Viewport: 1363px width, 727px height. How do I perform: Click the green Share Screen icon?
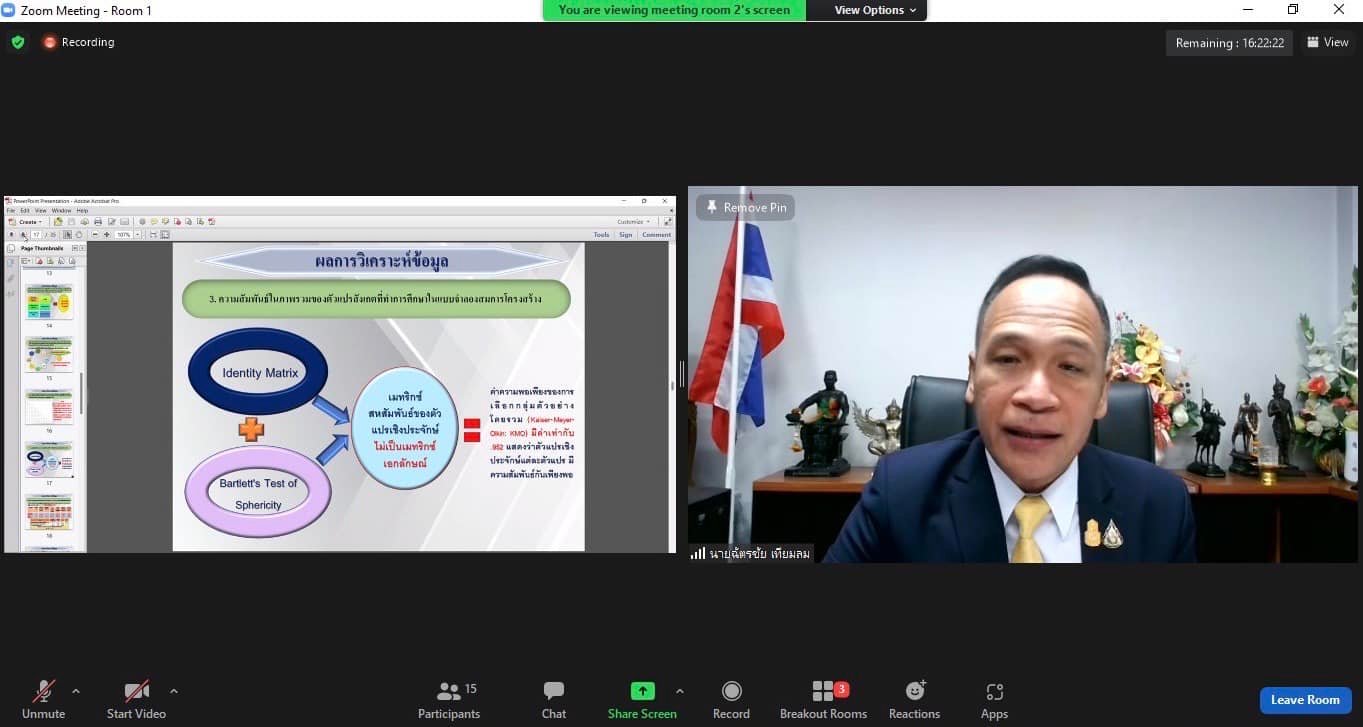click(642, 692)
